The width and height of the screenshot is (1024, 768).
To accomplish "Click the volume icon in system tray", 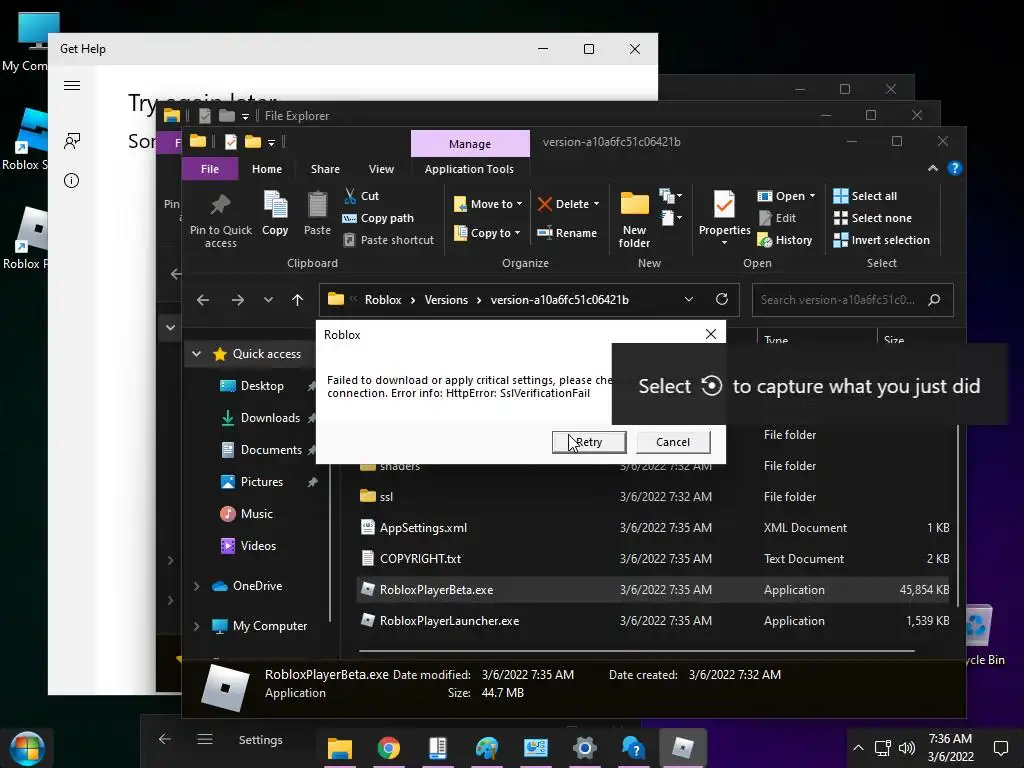I will pos(907,748).
